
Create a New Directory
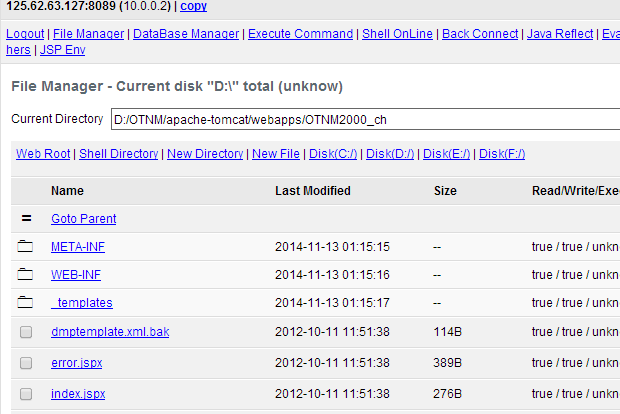pos(205,154)
